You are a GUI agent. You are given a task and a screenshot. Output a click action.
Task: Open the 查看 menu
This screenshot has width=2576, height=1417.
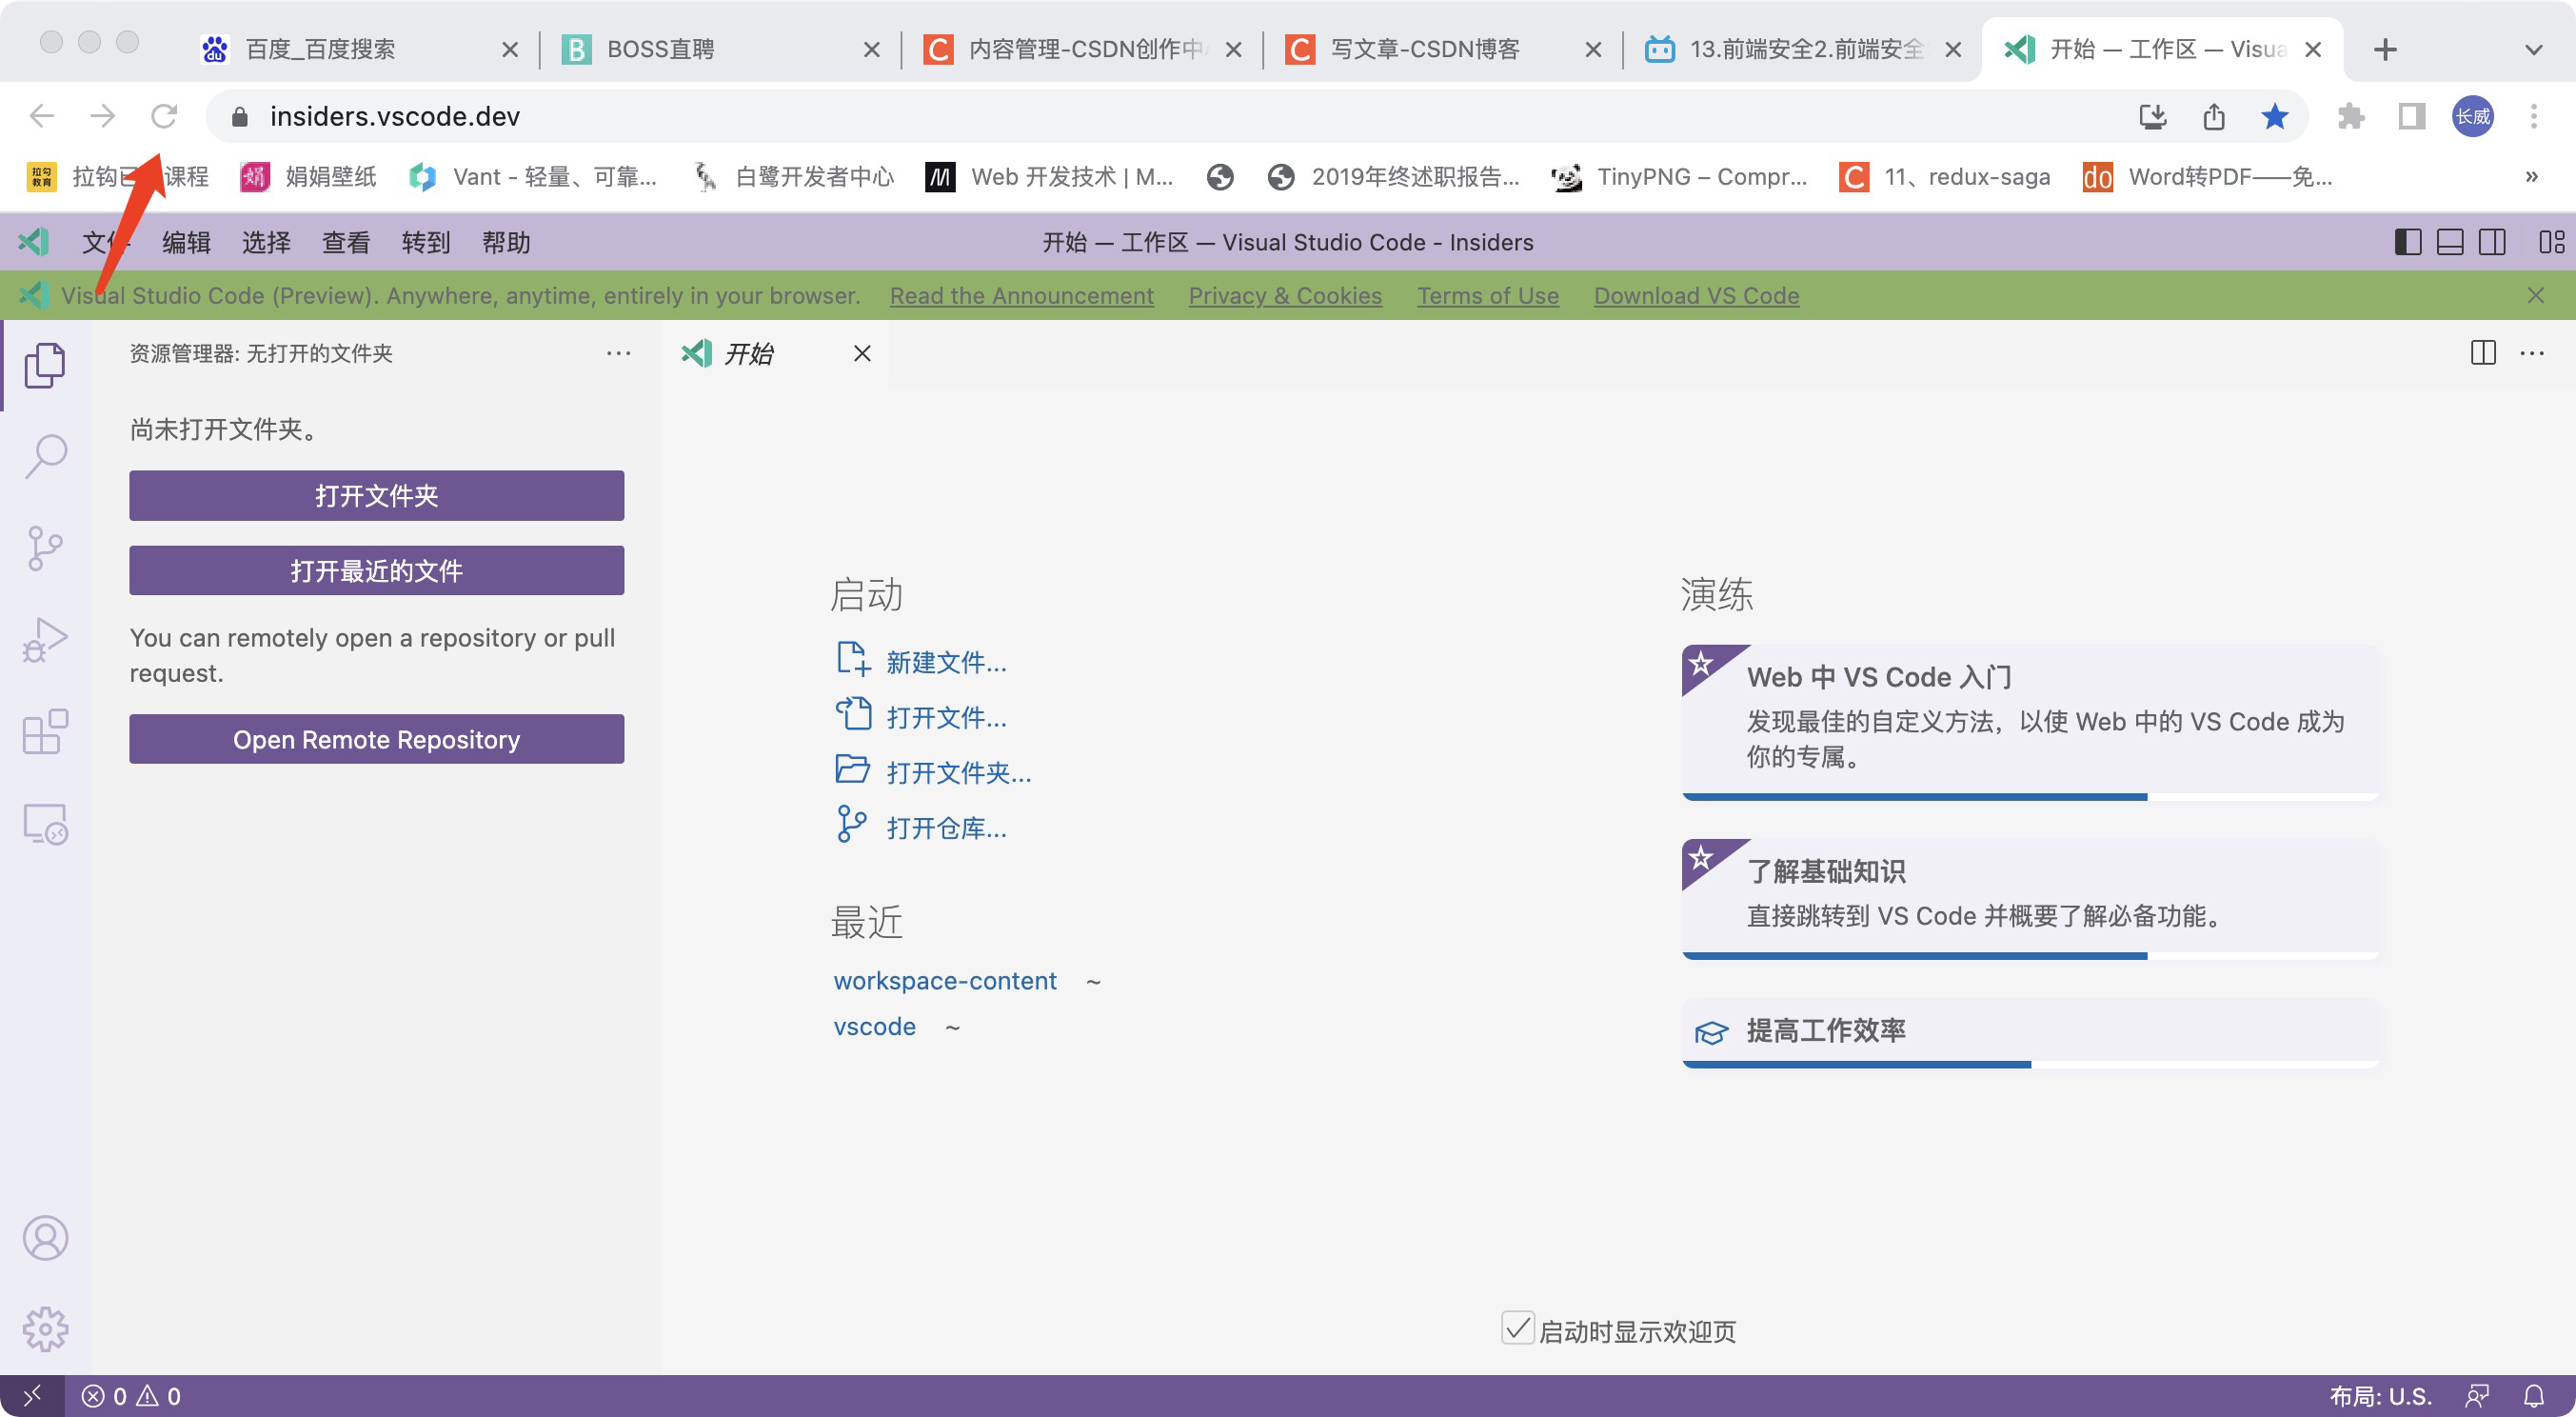345,242
